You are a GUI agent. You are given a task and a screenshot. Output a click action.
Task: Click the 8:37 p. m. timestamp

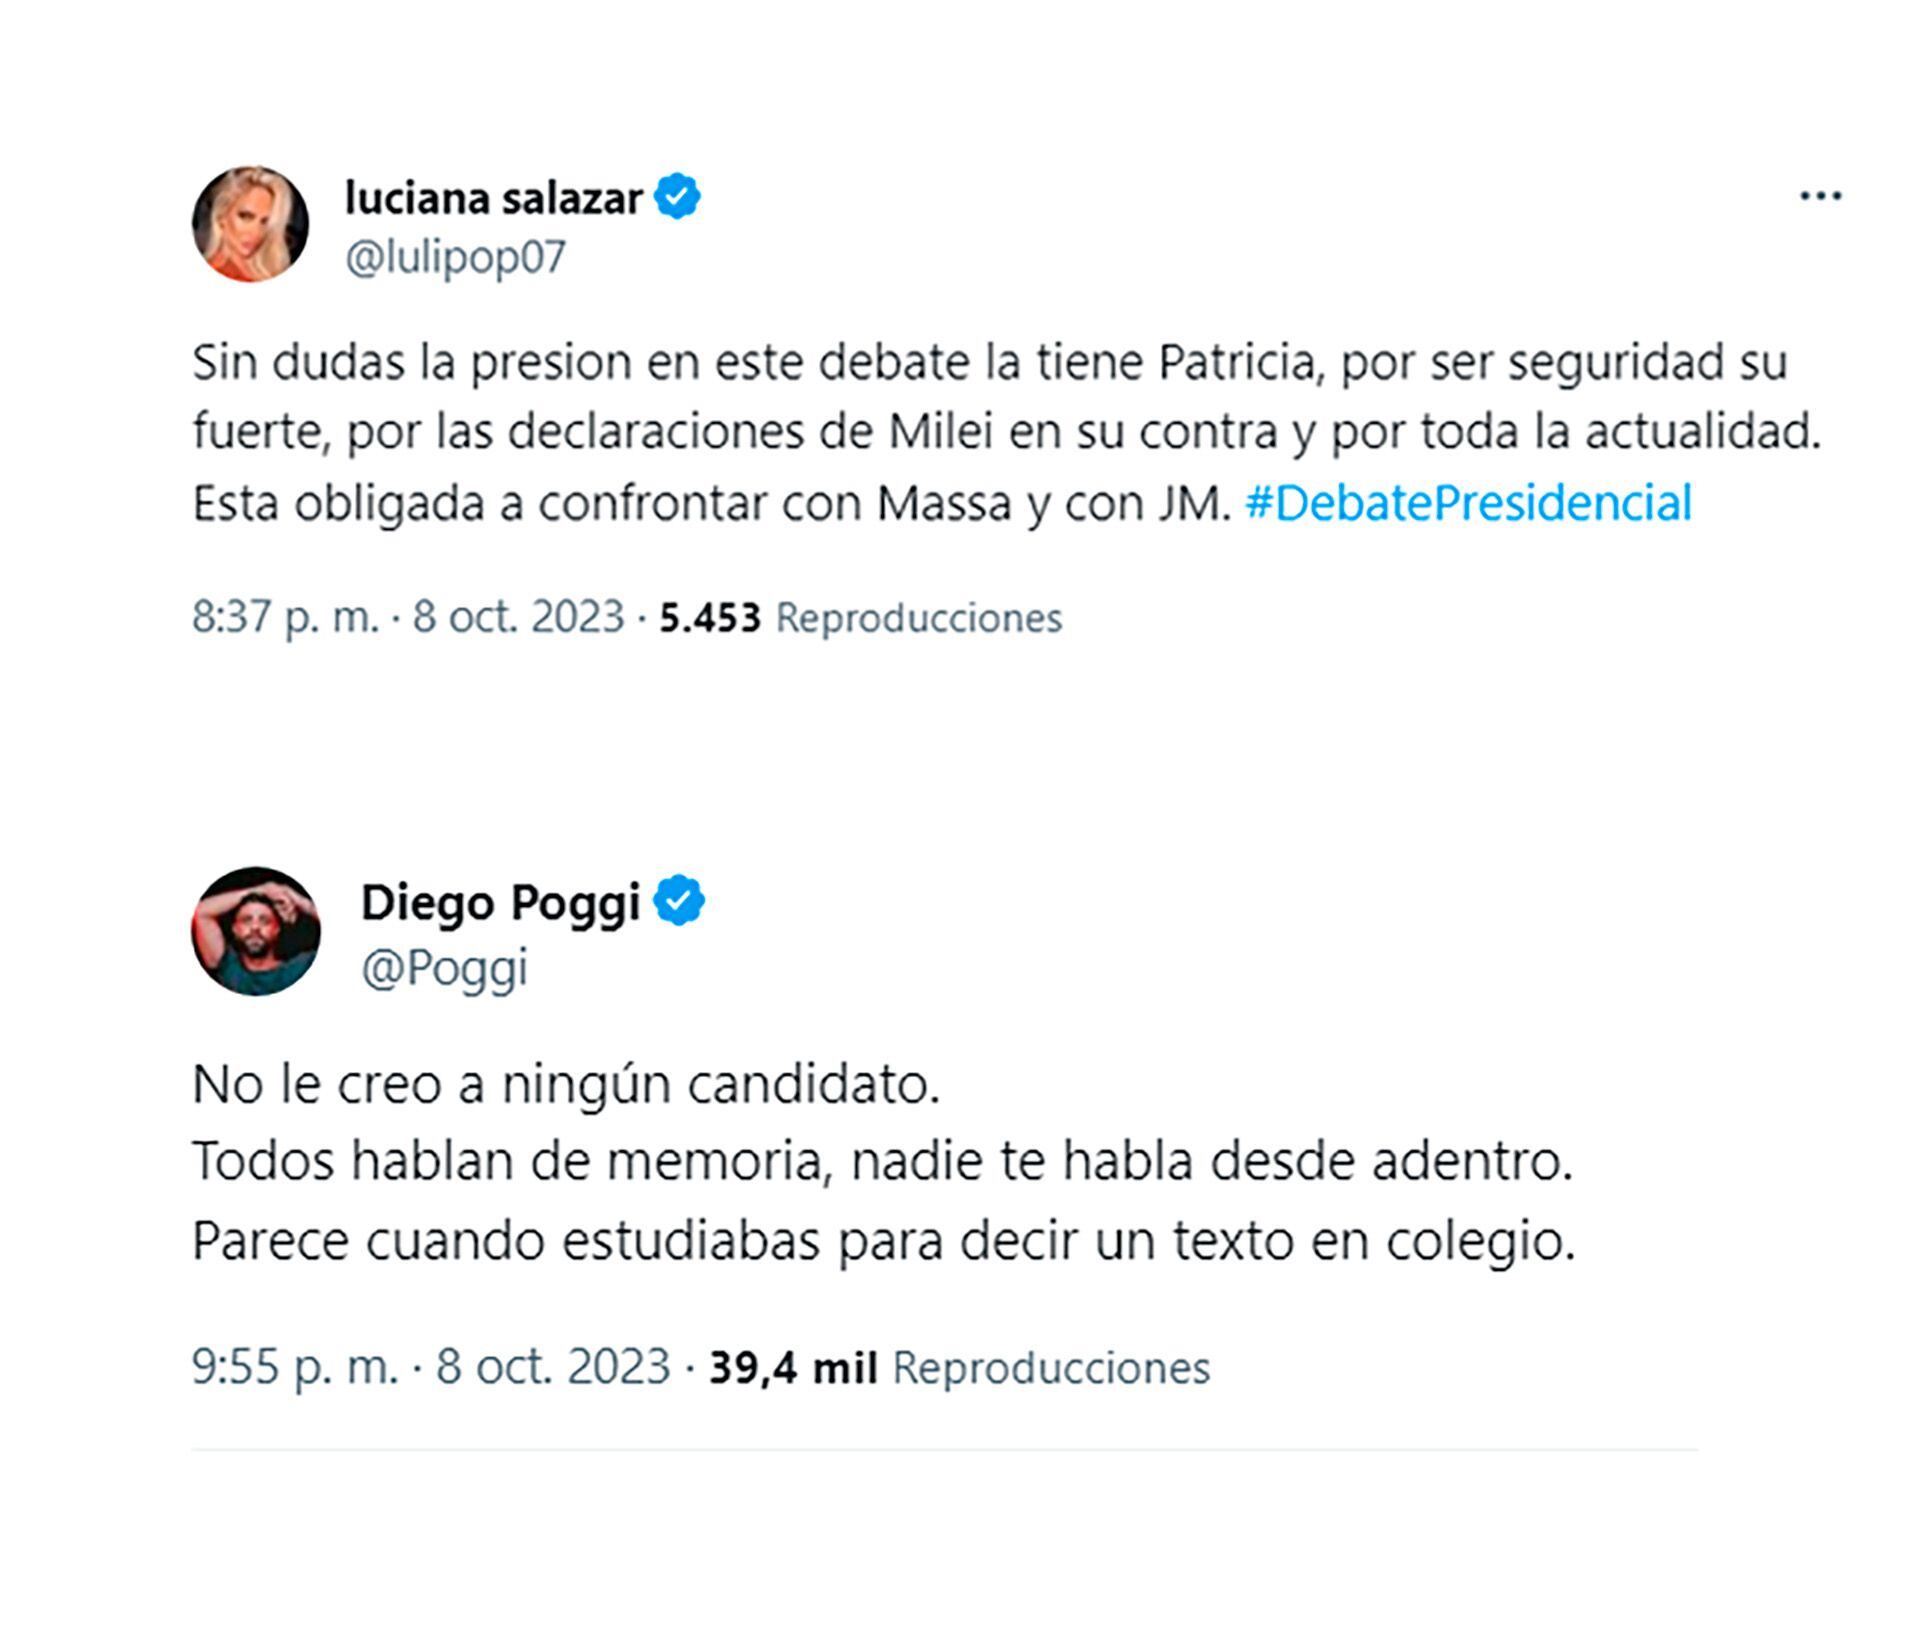(285, 617)
